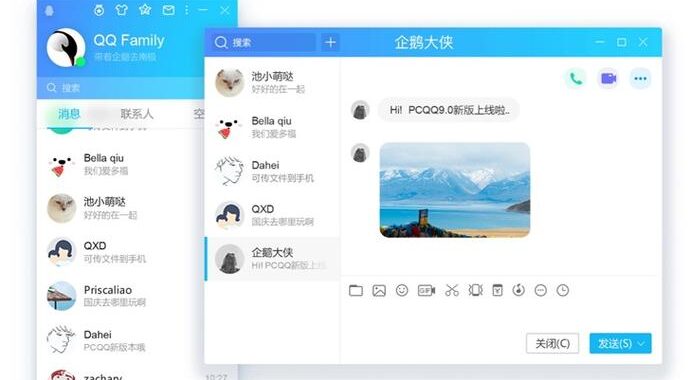Click the send picture icon
This screenshot has width=690, height=380.
pyautogui.click(x=379, y=290)
